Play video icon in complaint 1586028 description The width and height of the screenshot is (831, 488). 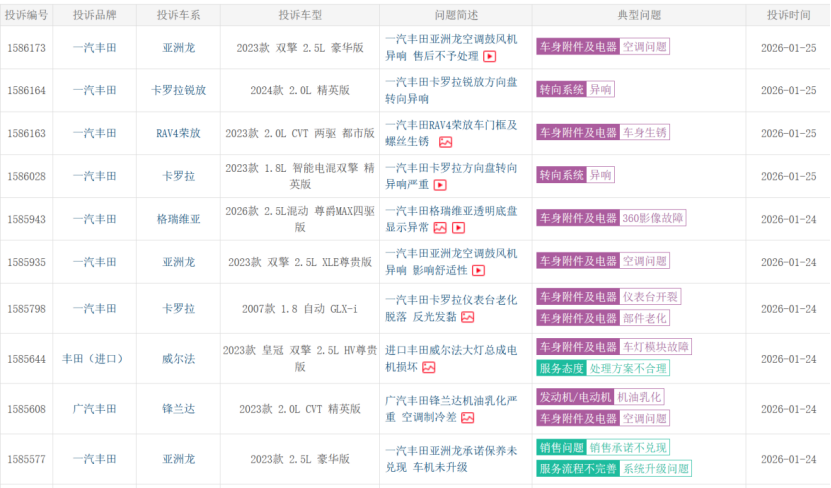440,185
